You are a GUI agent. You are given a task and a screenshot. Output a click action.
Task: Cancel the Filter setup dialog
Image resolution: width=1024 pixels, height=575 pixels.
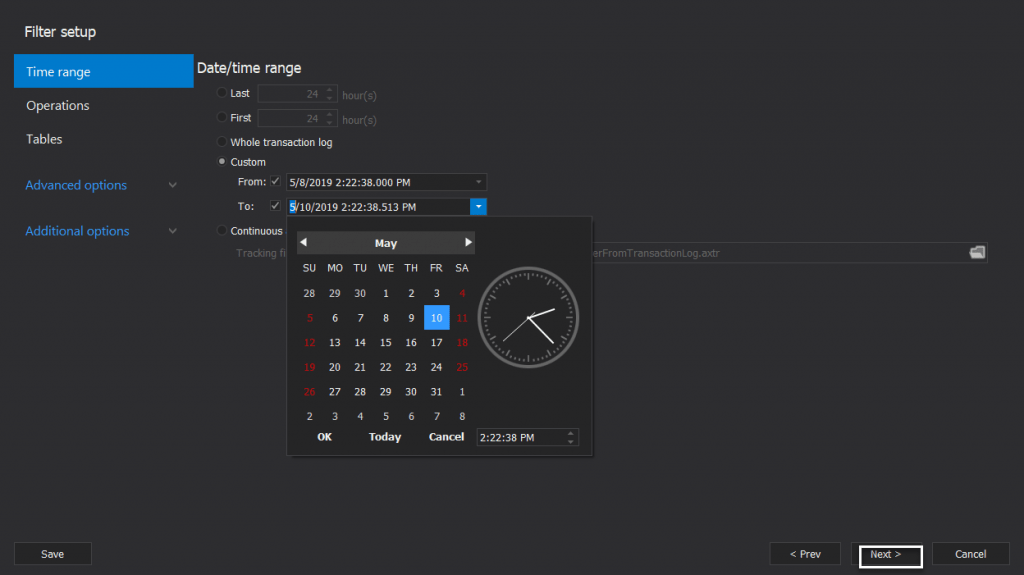[970, 554]
